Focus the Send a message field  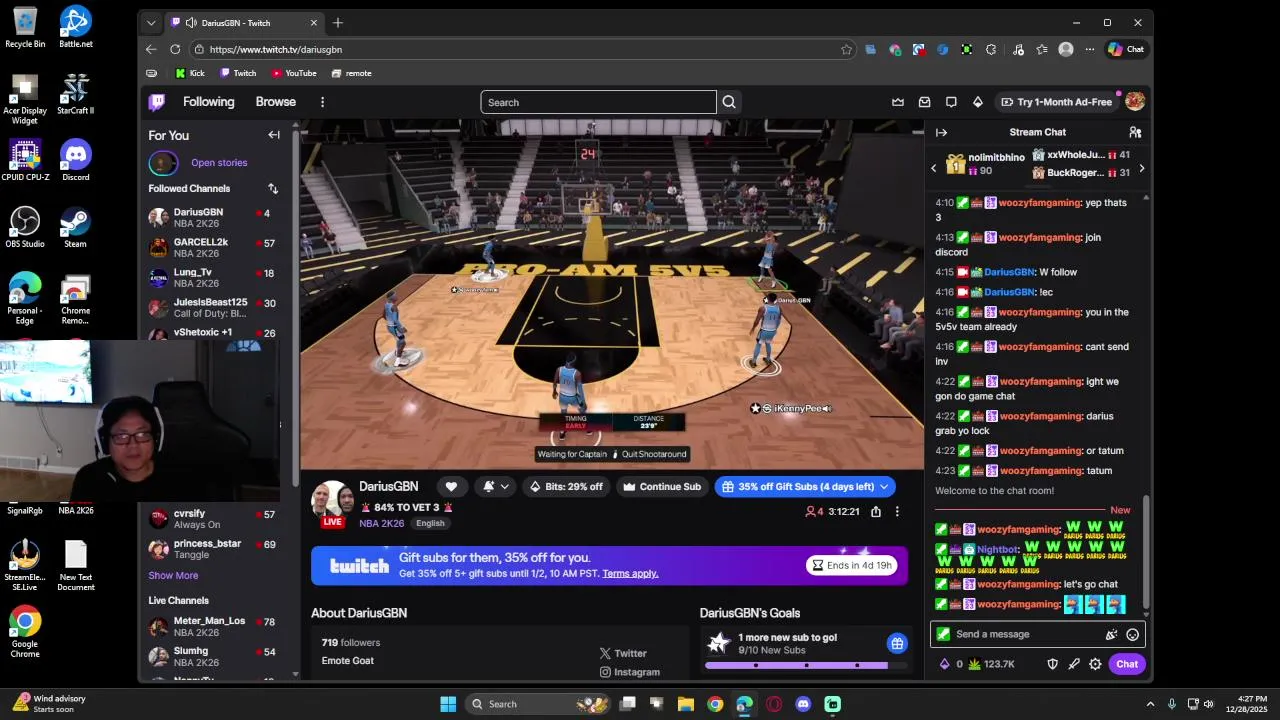[1037, 634]
